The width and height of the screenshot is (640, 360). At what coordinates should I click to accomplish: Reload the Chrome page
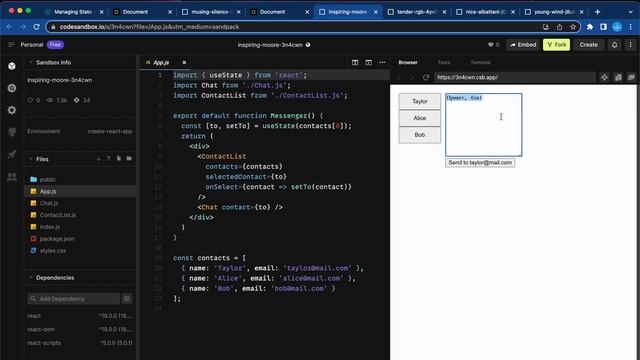coord(36,27)
